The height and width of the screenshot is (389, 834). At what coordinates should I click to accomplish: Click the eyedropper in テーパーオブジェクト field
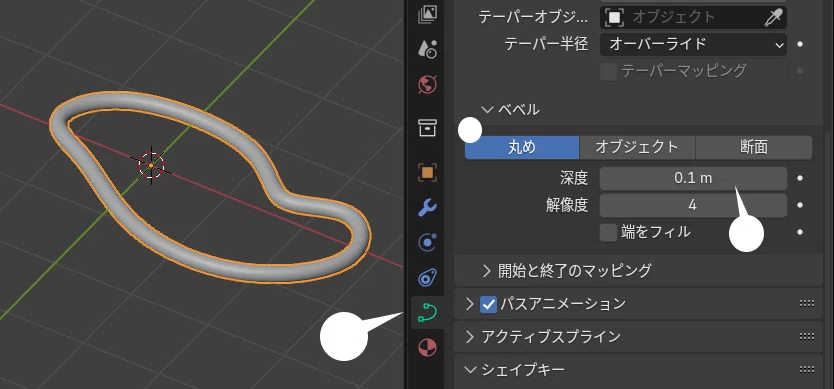[x=773, y=18]
